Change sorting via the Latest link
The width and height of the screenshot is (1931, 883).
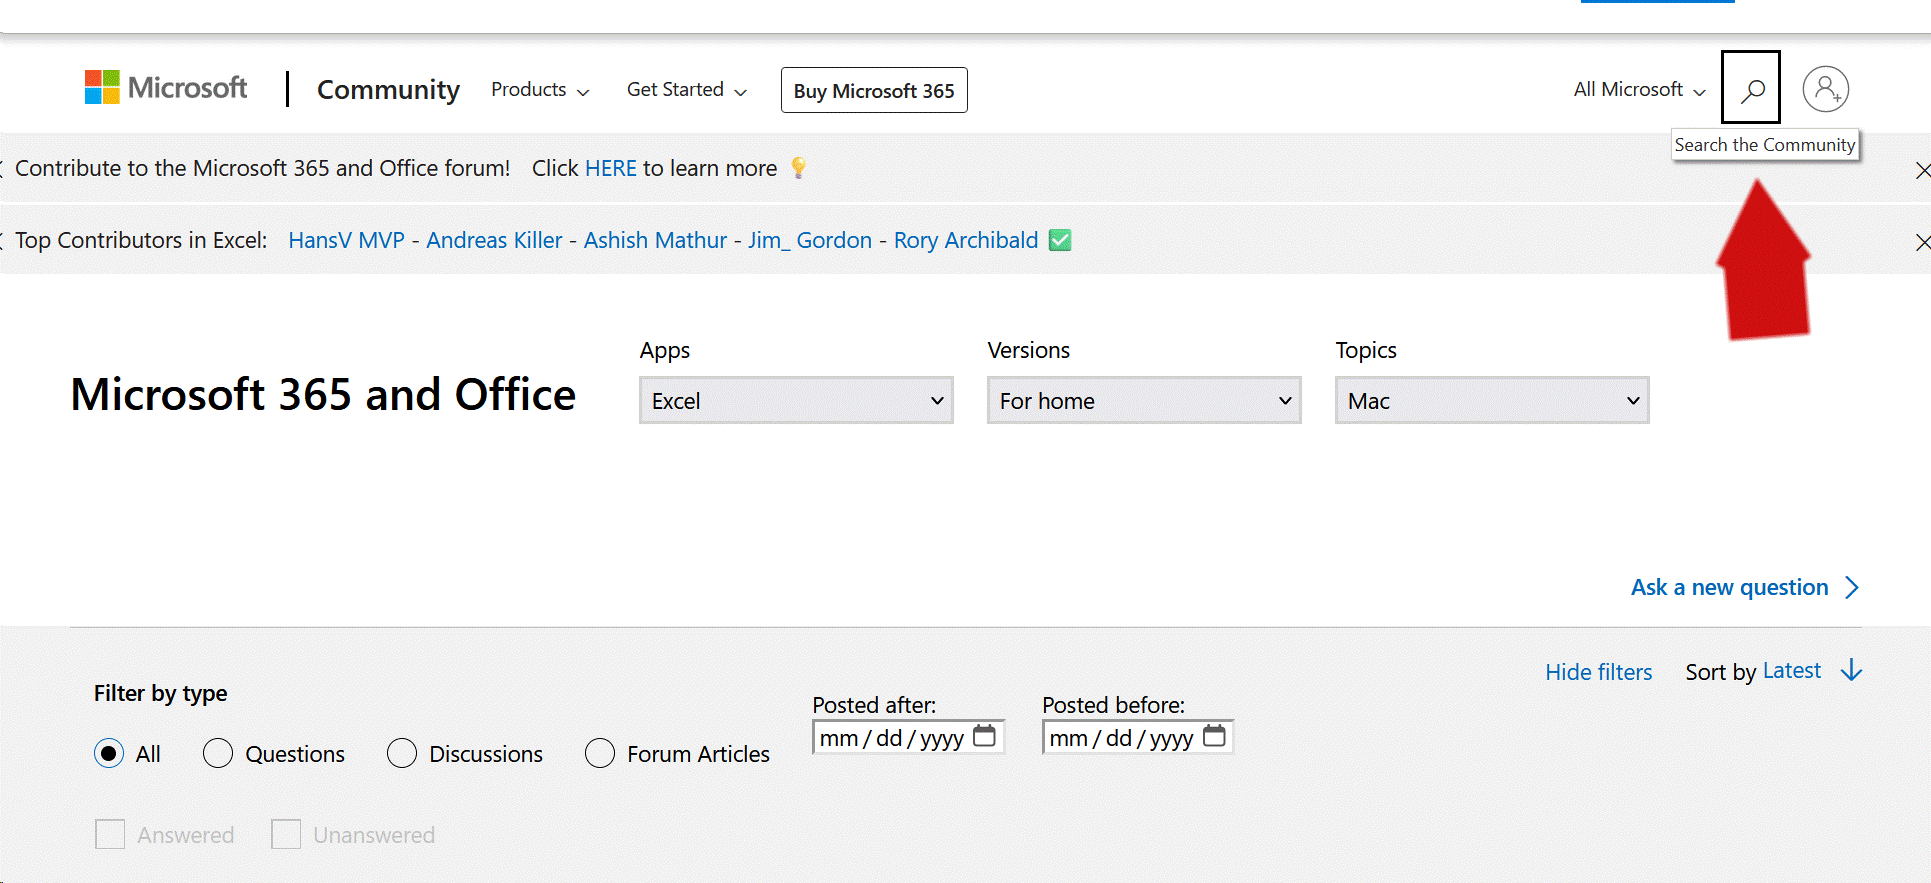pos(1791,670)
